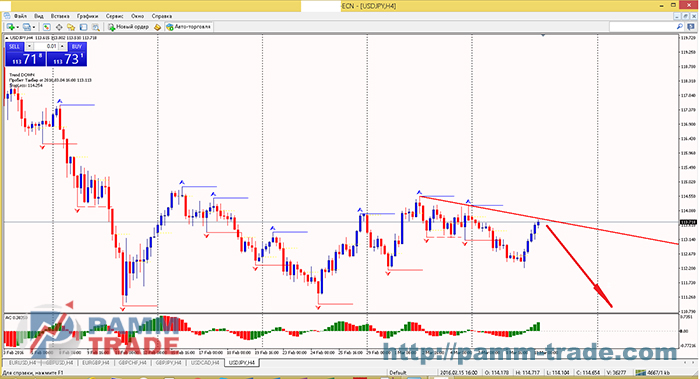The height and width of the screenshot is (379, 700).
Task: Open the Графики menu
Action: [x=87, y=16]
